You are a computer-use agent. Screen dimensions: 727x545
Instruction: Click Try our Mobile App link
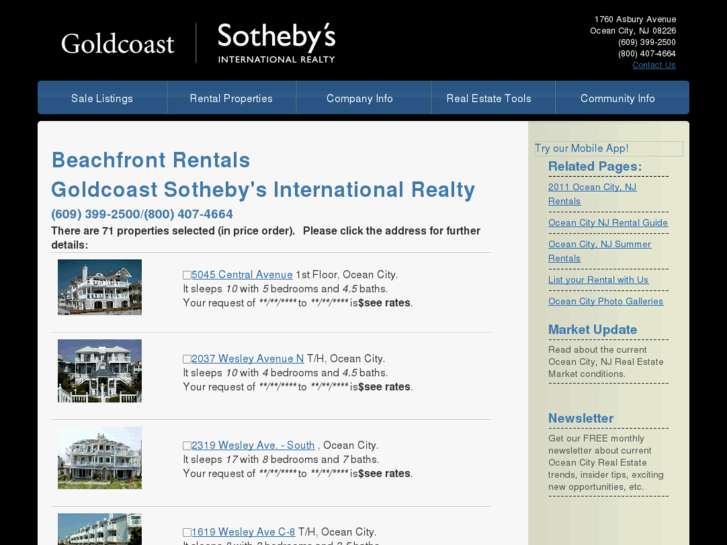582,148
